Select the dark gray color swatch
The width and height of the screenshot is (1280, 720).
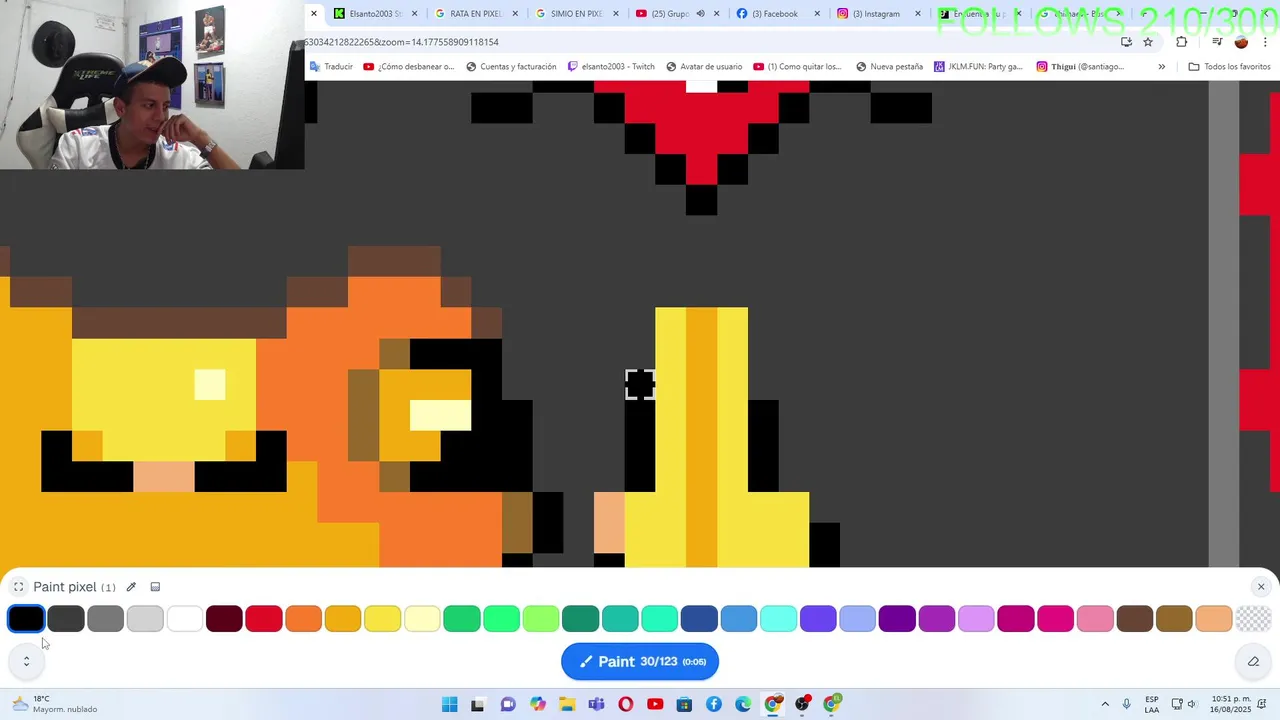coord(66,619)
